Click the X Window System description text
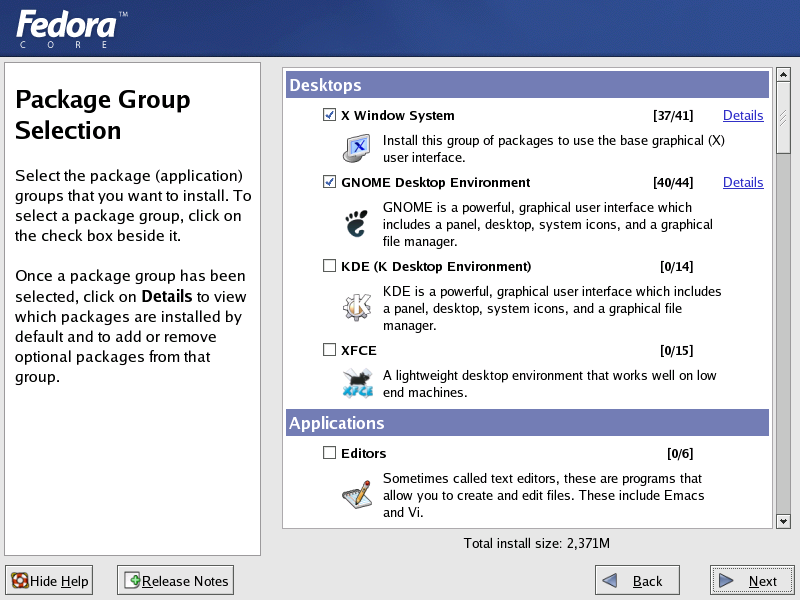The image size is (800, 600). (x=554, y=148)
